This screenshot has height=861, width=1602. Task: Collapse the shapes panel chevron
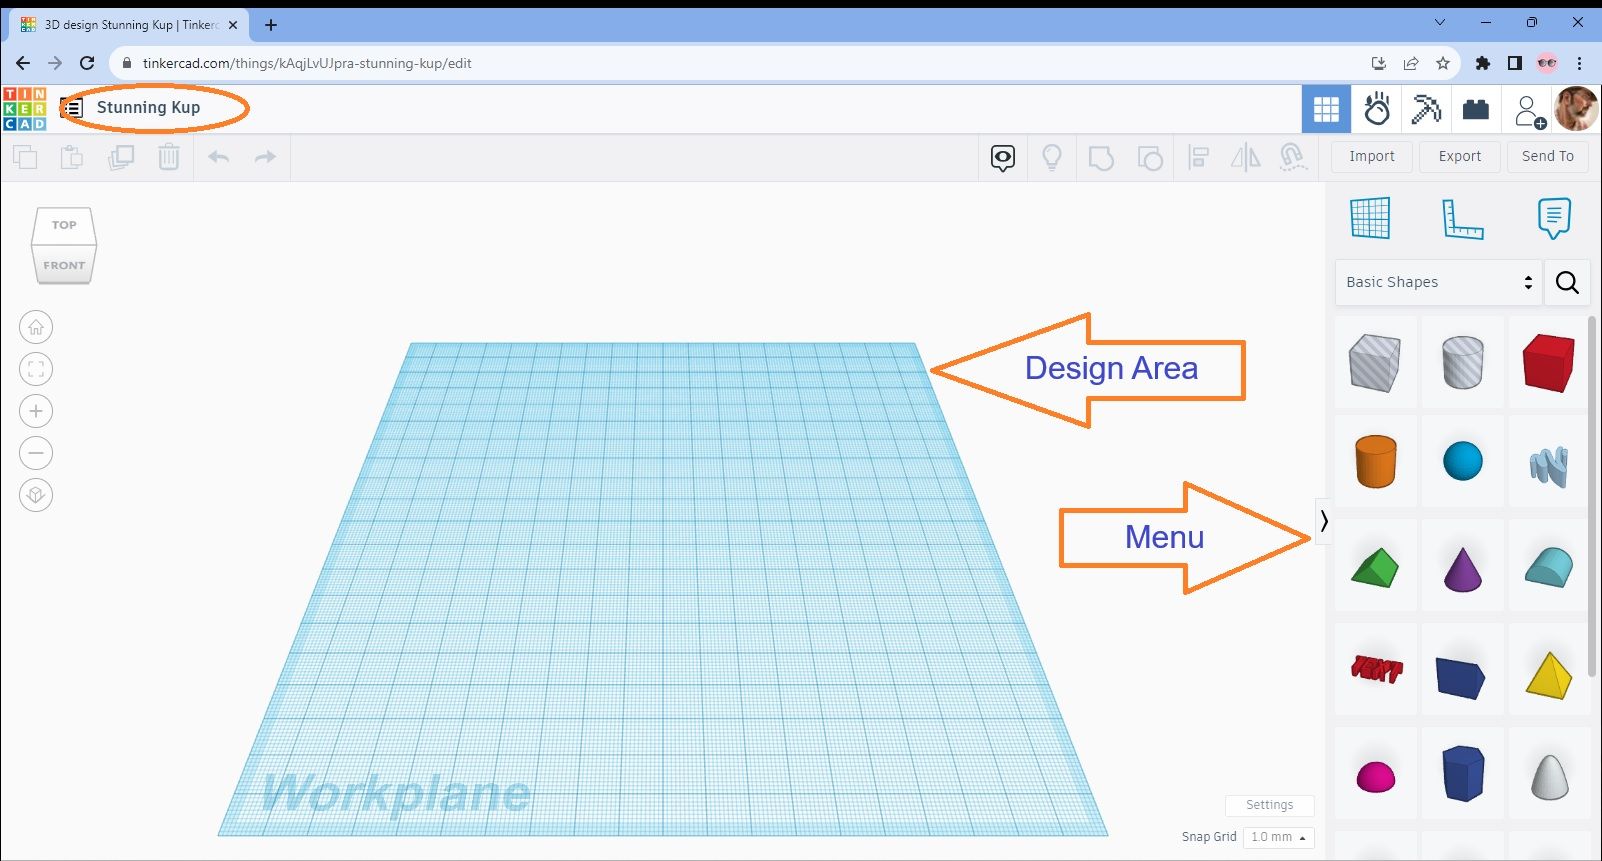pyautogui.click(x=1323, y=520)
